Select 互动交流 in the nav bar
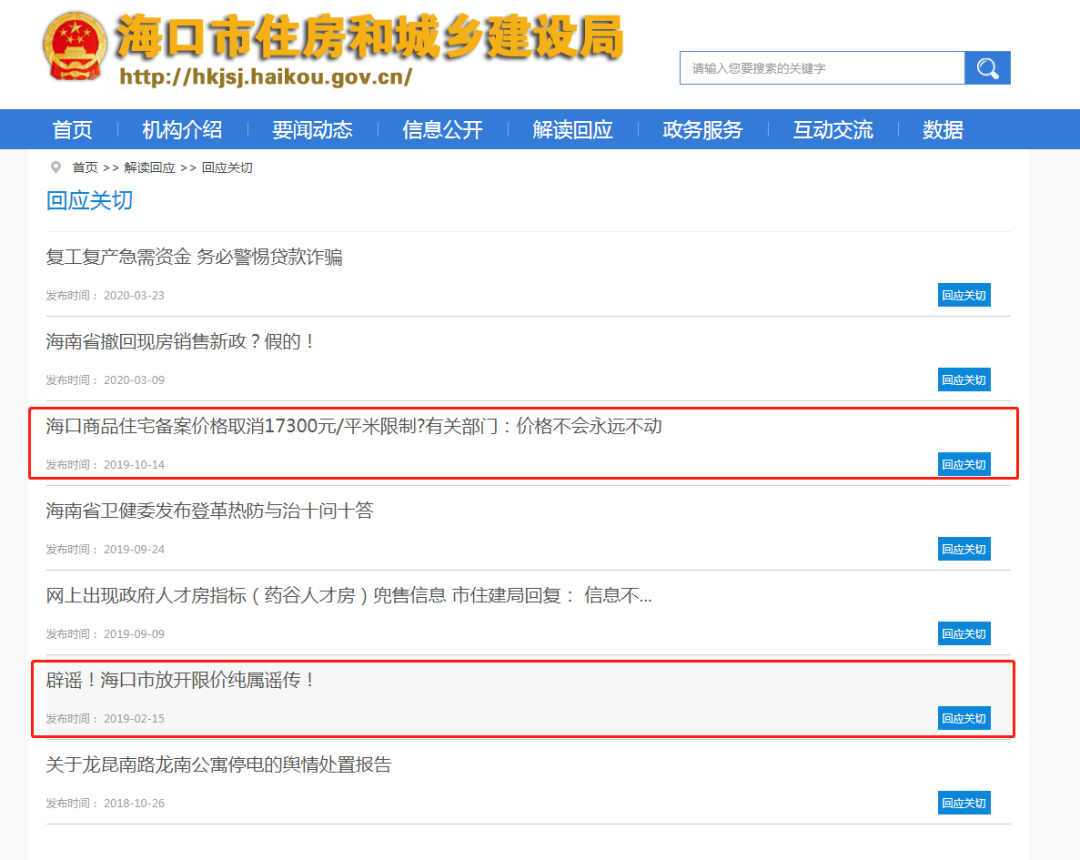Viewport: 1080px width, 860px height. [x=833, y=129]
